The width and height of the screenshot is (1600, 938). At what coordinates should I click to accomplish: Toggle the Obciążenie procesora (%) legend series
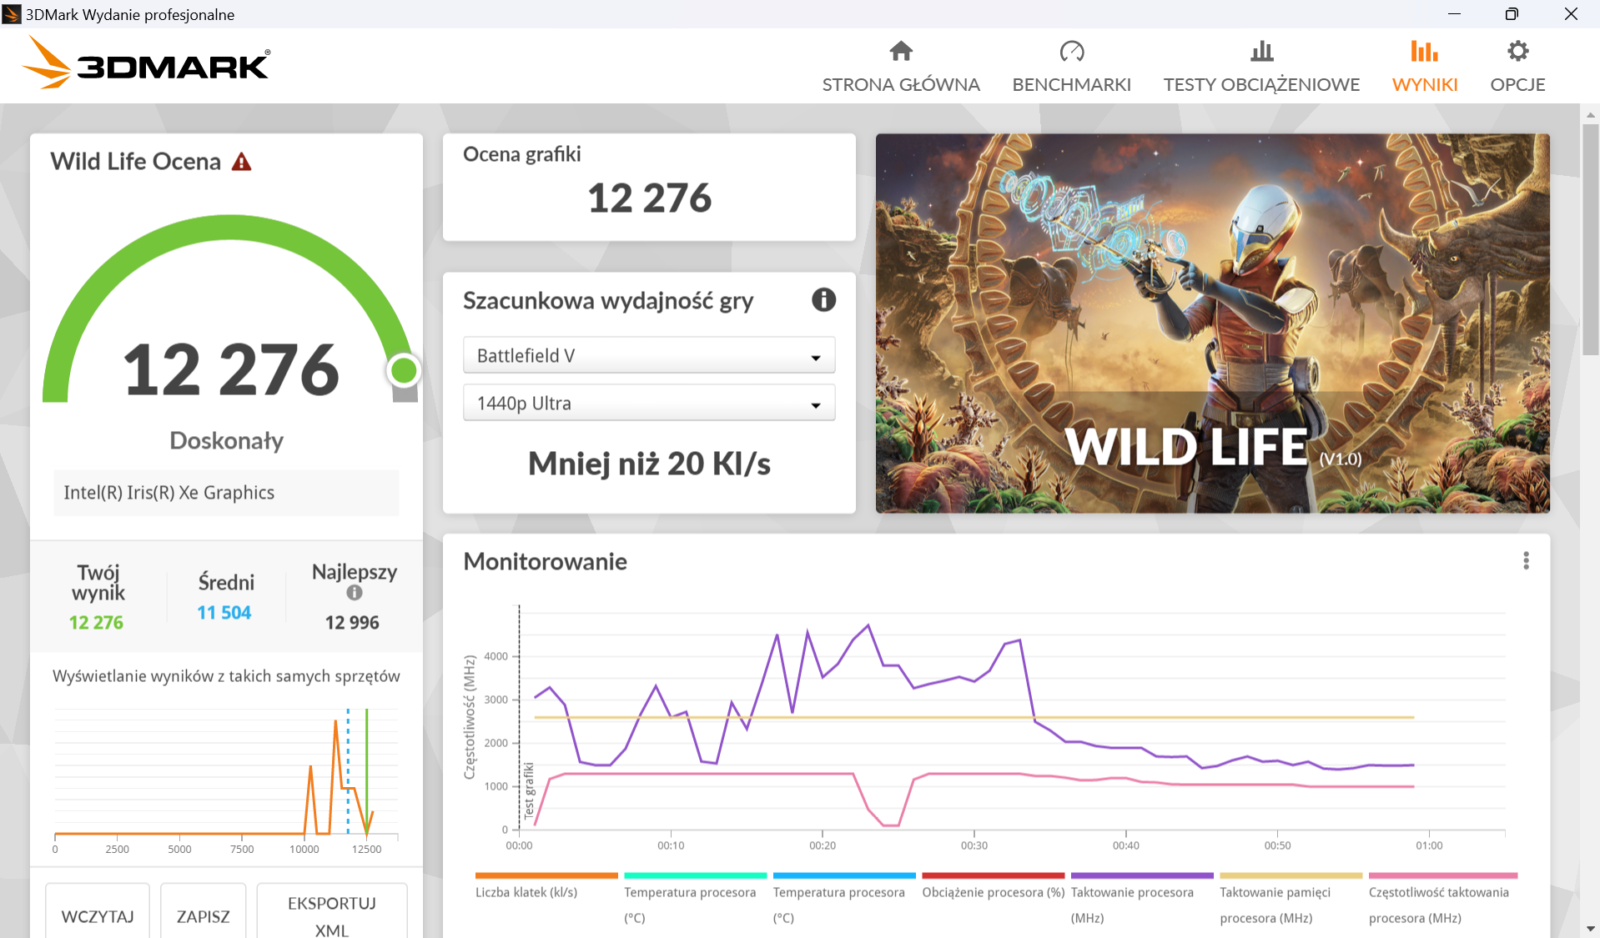tap(992, 892)
